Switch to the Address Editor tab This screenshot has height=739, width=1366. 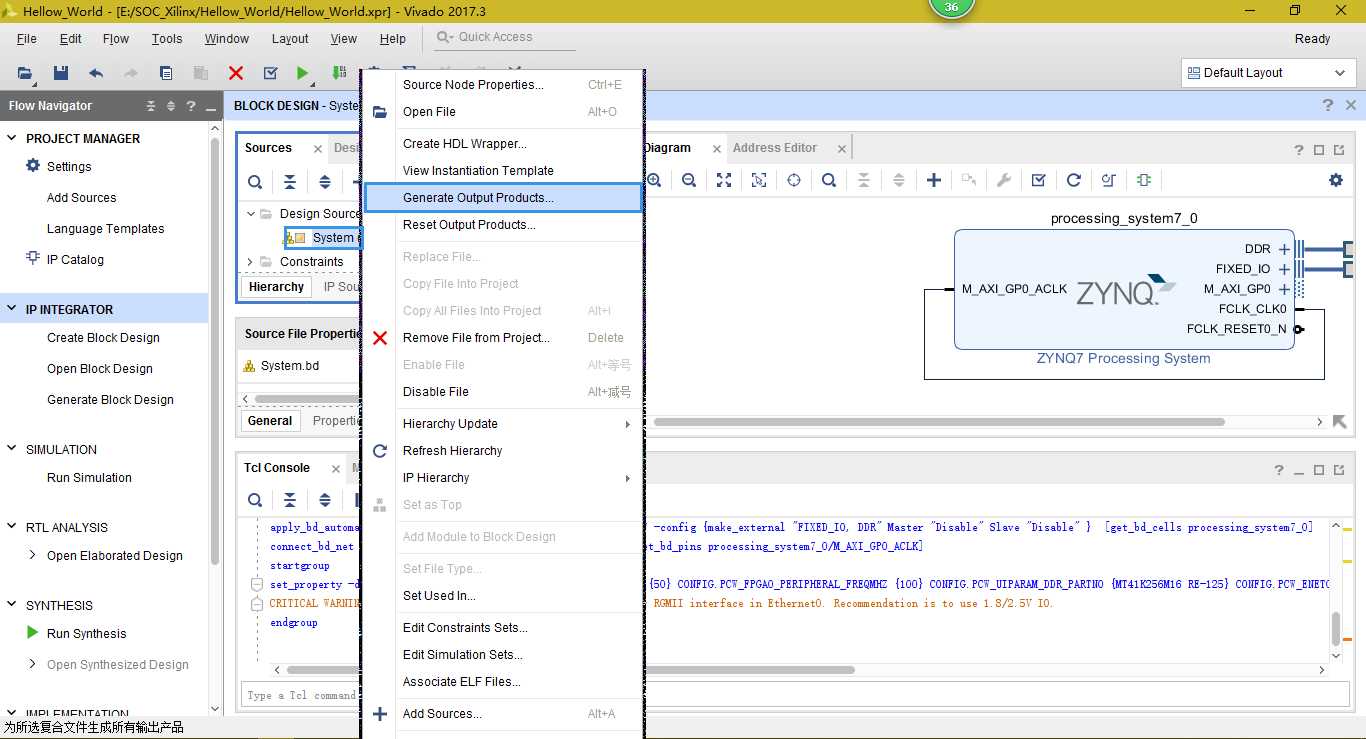775,147
